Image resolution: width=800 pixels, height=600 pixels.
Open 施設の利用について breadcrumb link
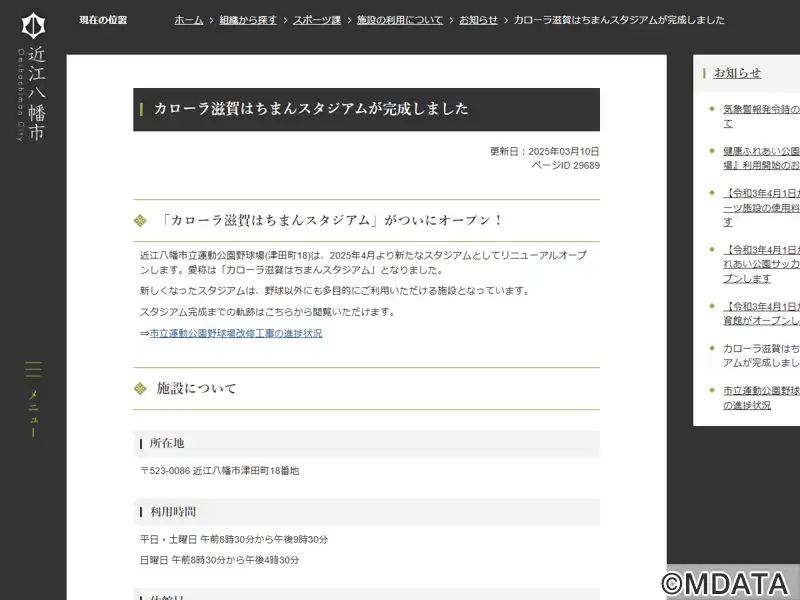(x=399, y=20)
